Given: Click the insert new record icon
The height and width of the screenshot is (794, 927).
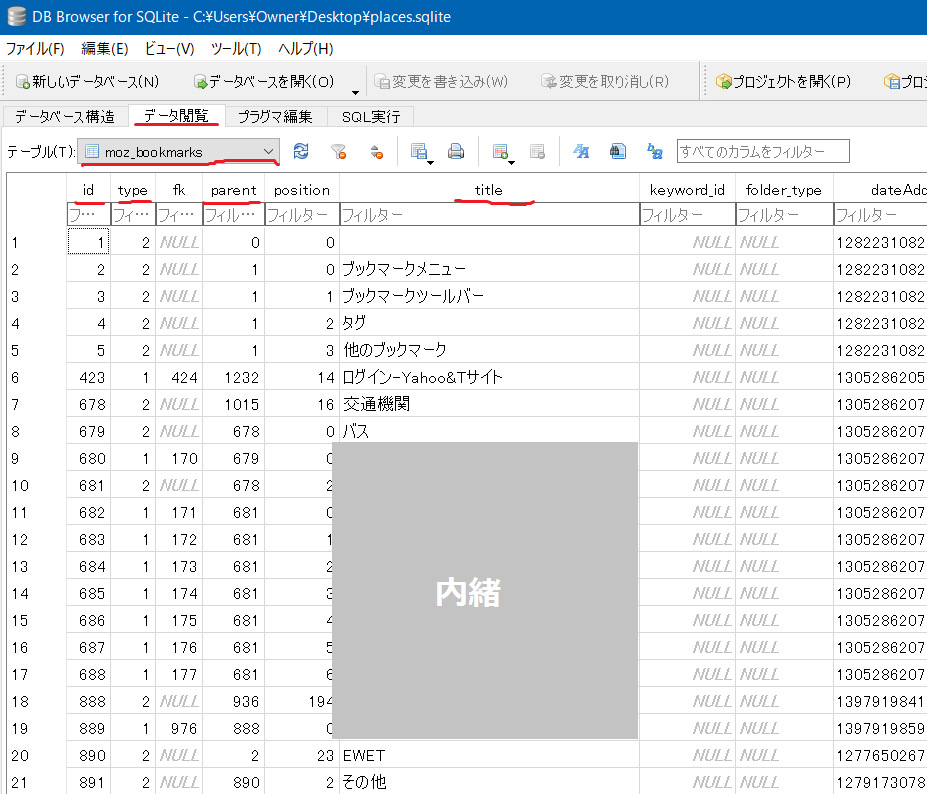Looking at the screenshot, I should pos(500,151).
